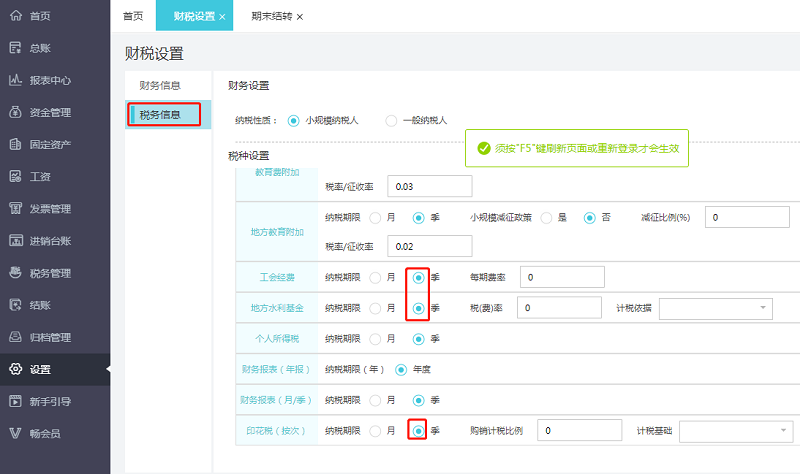Screen dimensions: 800x474
Task: Select the 财税设置 tab
Action: click(x=194, y=16)
